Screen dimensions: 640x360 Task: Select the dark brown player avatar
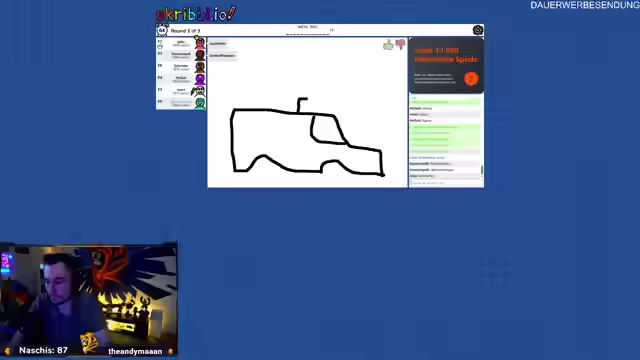click(x=200, y=55)
